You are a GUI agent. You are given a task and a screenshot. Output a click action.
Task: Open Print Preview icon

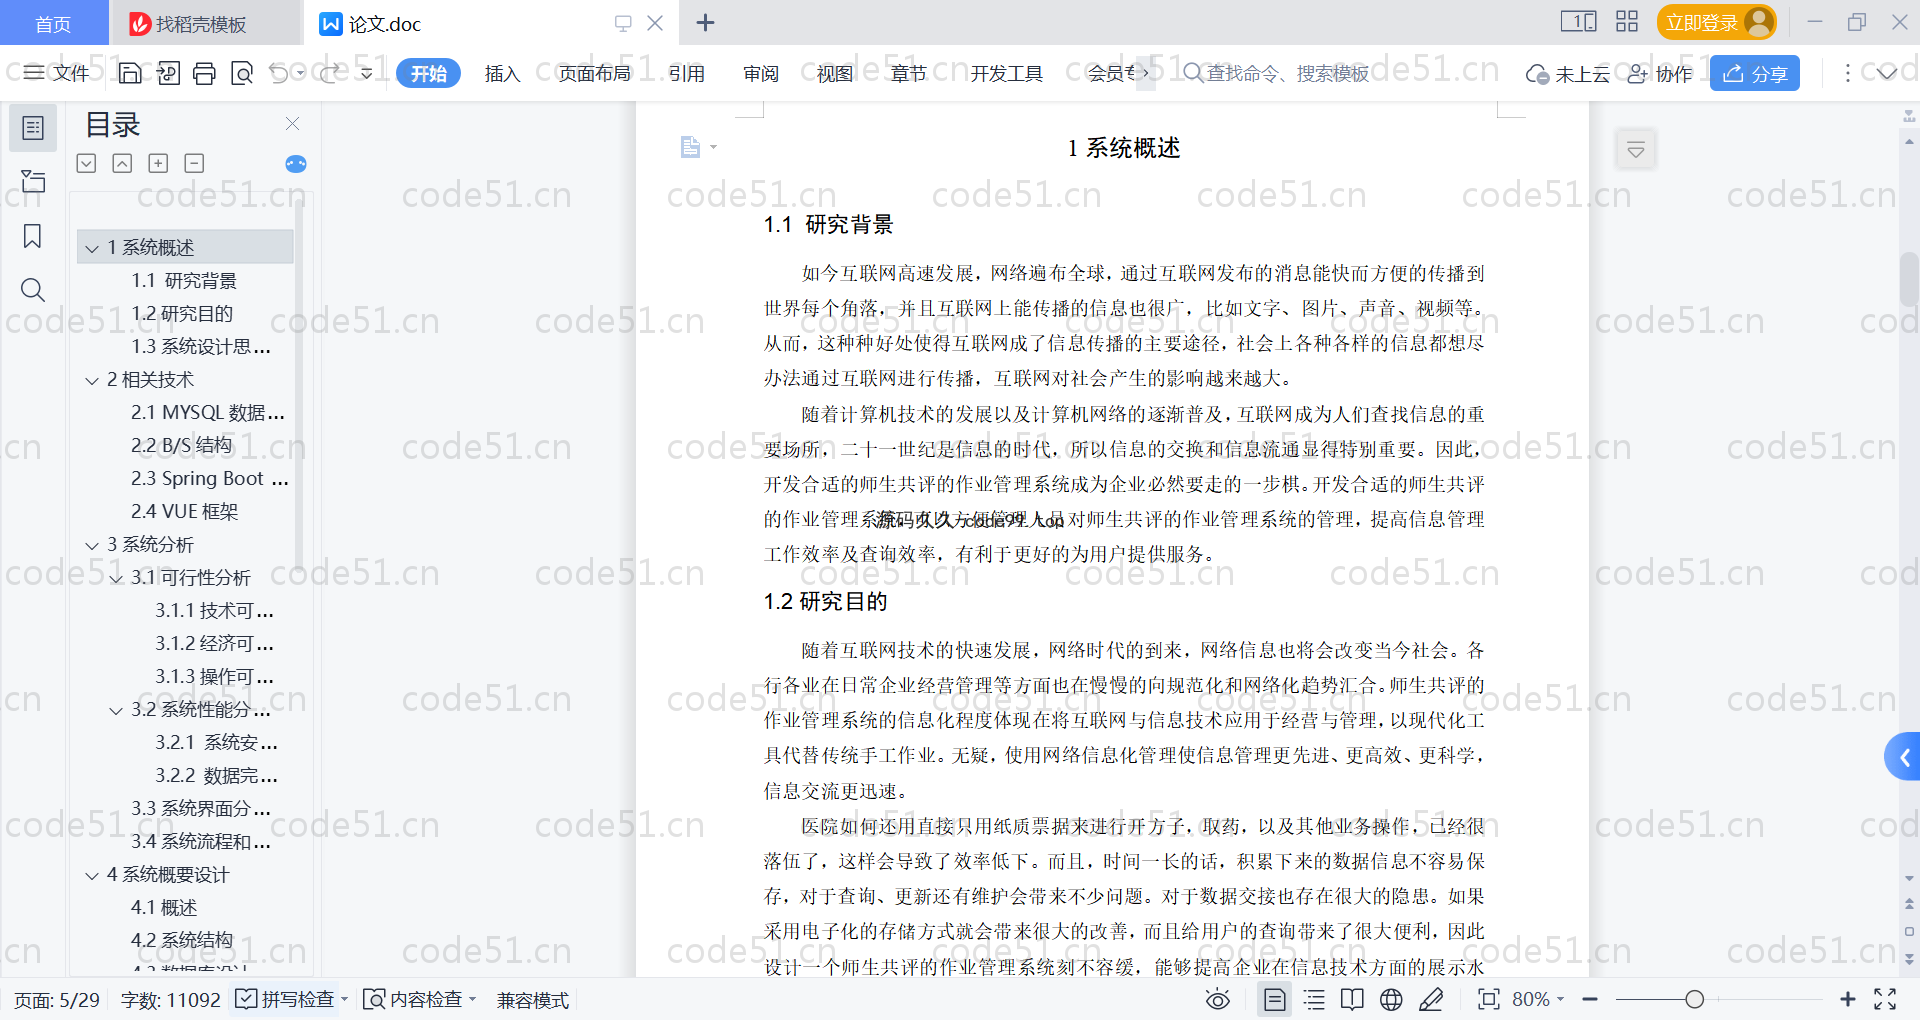click(242, 73)
